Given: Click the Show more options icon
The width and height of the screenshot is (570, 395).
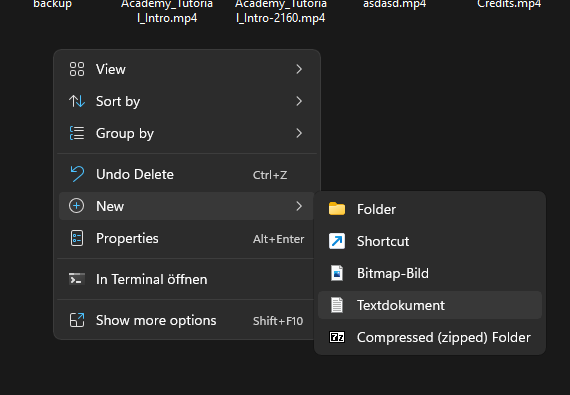Looking at the screenshot, I should click(x=77, y=320).
